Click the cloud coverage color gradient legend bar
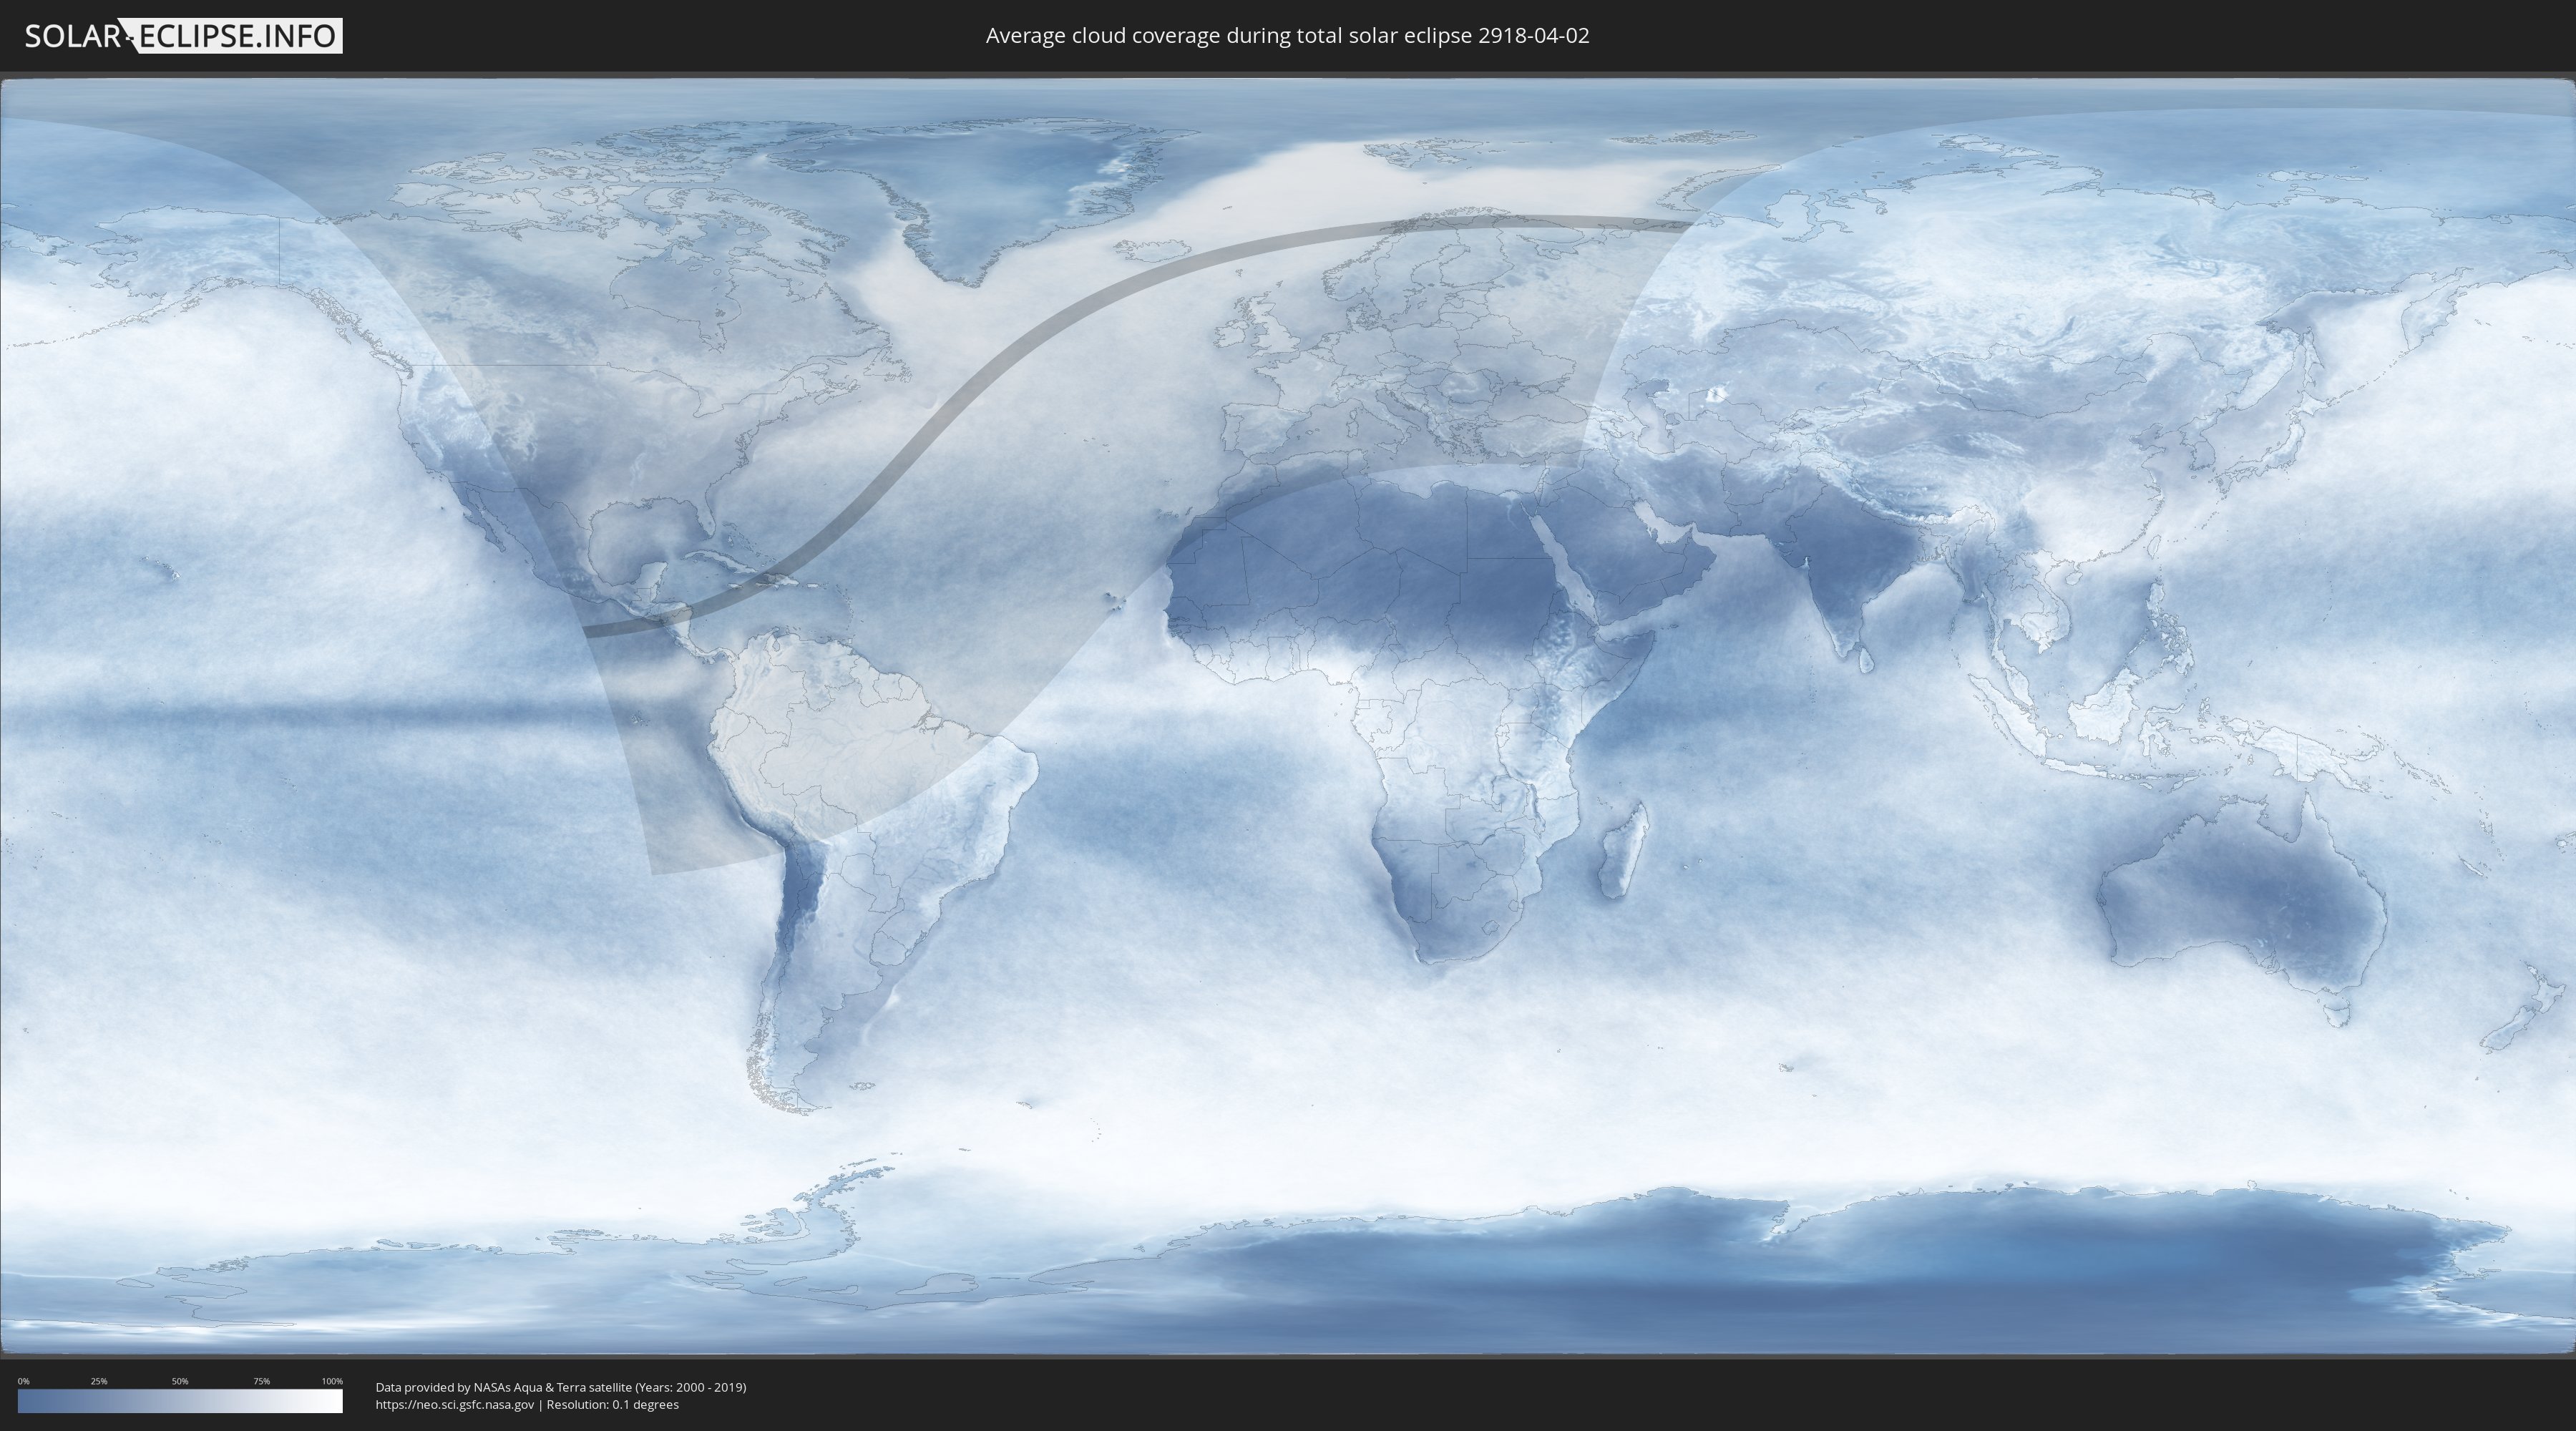The image size is (2576, 1431). pyautogui.click(x=180, y=1401)
